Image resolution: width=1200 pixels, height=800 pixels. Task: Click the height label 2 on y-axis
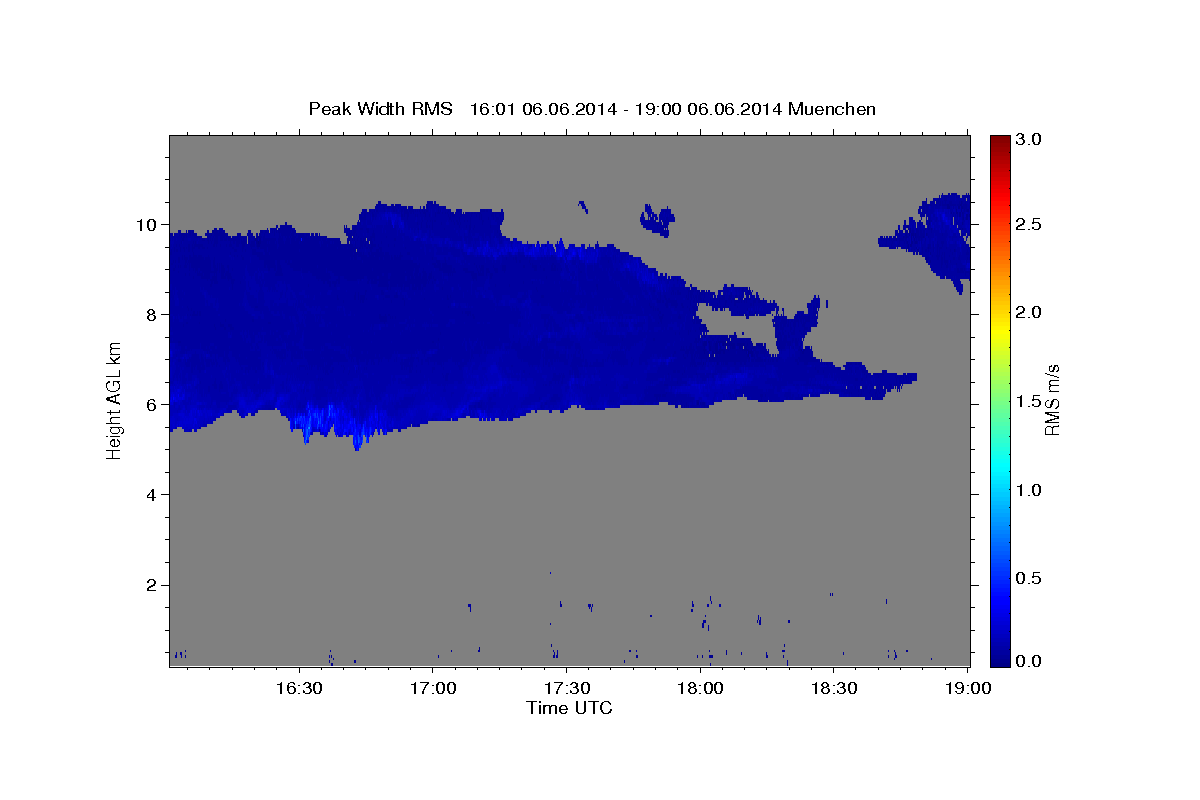(152, 585)
